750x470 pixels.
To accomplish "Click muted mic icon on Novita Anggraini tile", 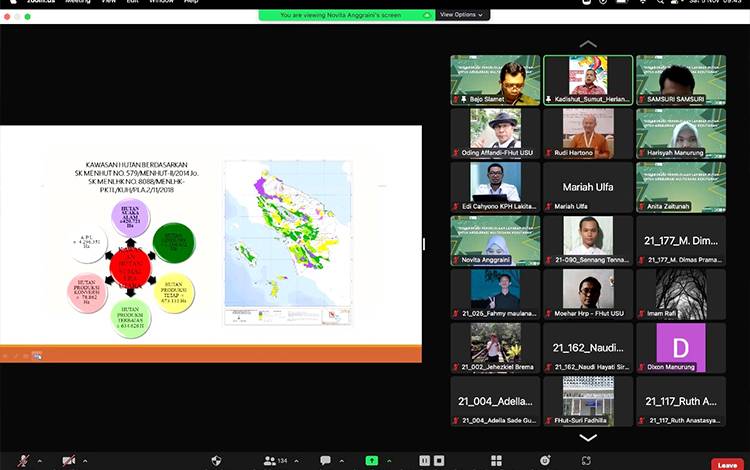I will (x=456, y=260).
